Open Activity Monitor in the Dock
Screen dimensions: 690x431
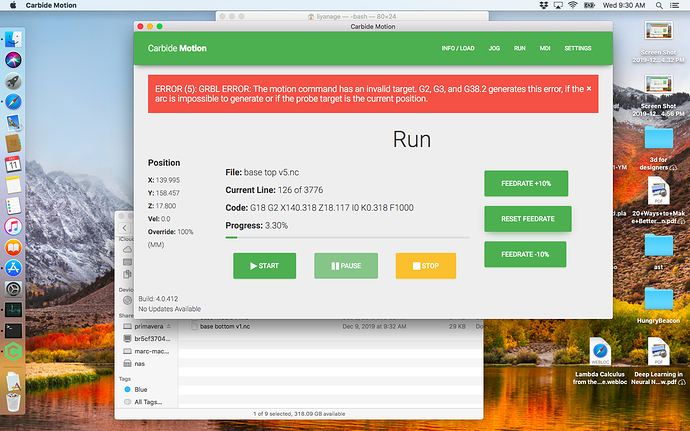pyautogui.click(x=13, y=310)
